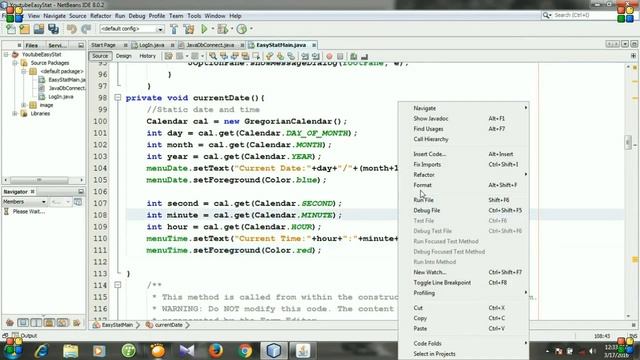
Task: Collapse the Javadoc fold at line 114
Action: 118,285
